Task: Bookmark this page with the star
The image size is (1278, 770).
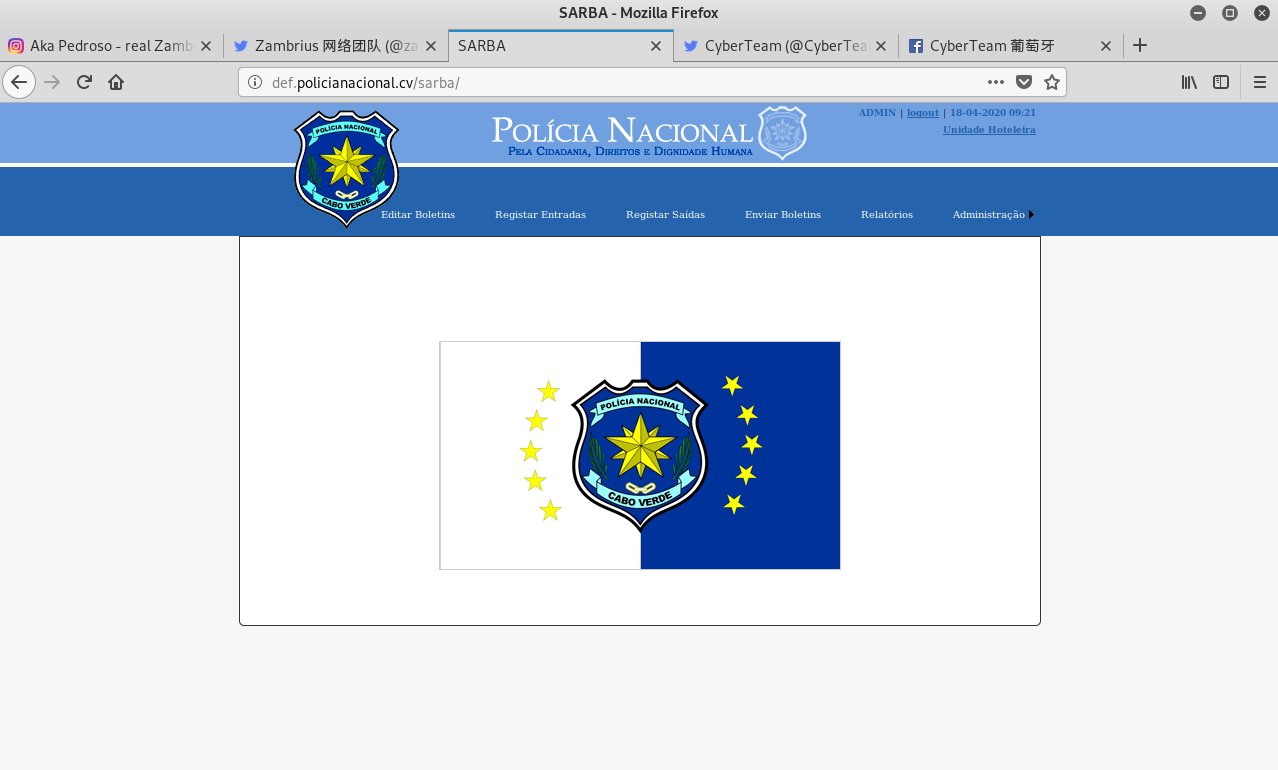Action: point(1052,82)
